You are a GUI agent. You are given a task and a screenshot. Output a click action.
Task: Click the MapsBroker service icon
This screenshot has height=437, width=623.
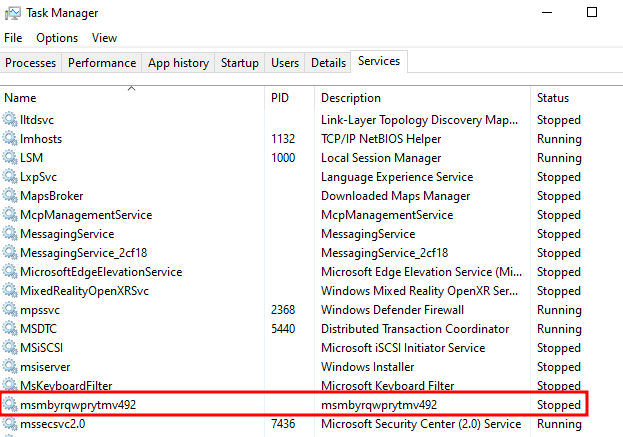11,196
